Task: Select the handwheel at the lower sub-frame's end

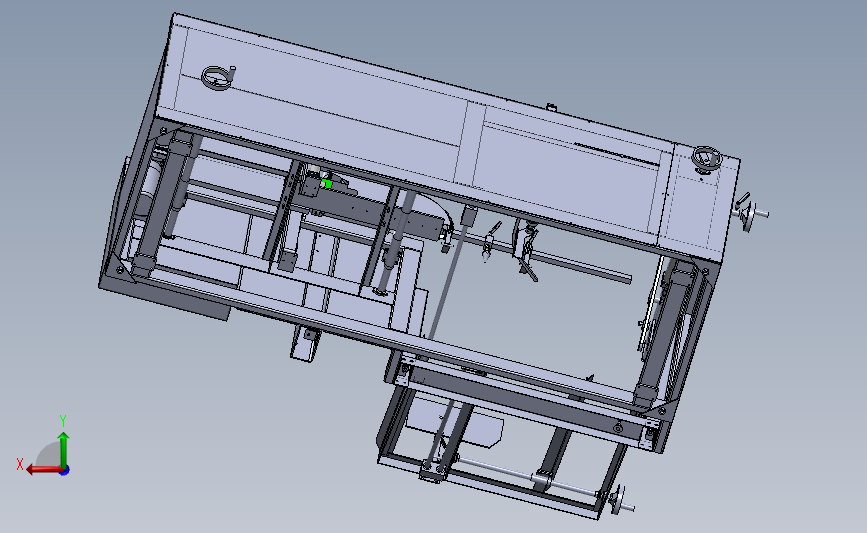Action: 620,500
